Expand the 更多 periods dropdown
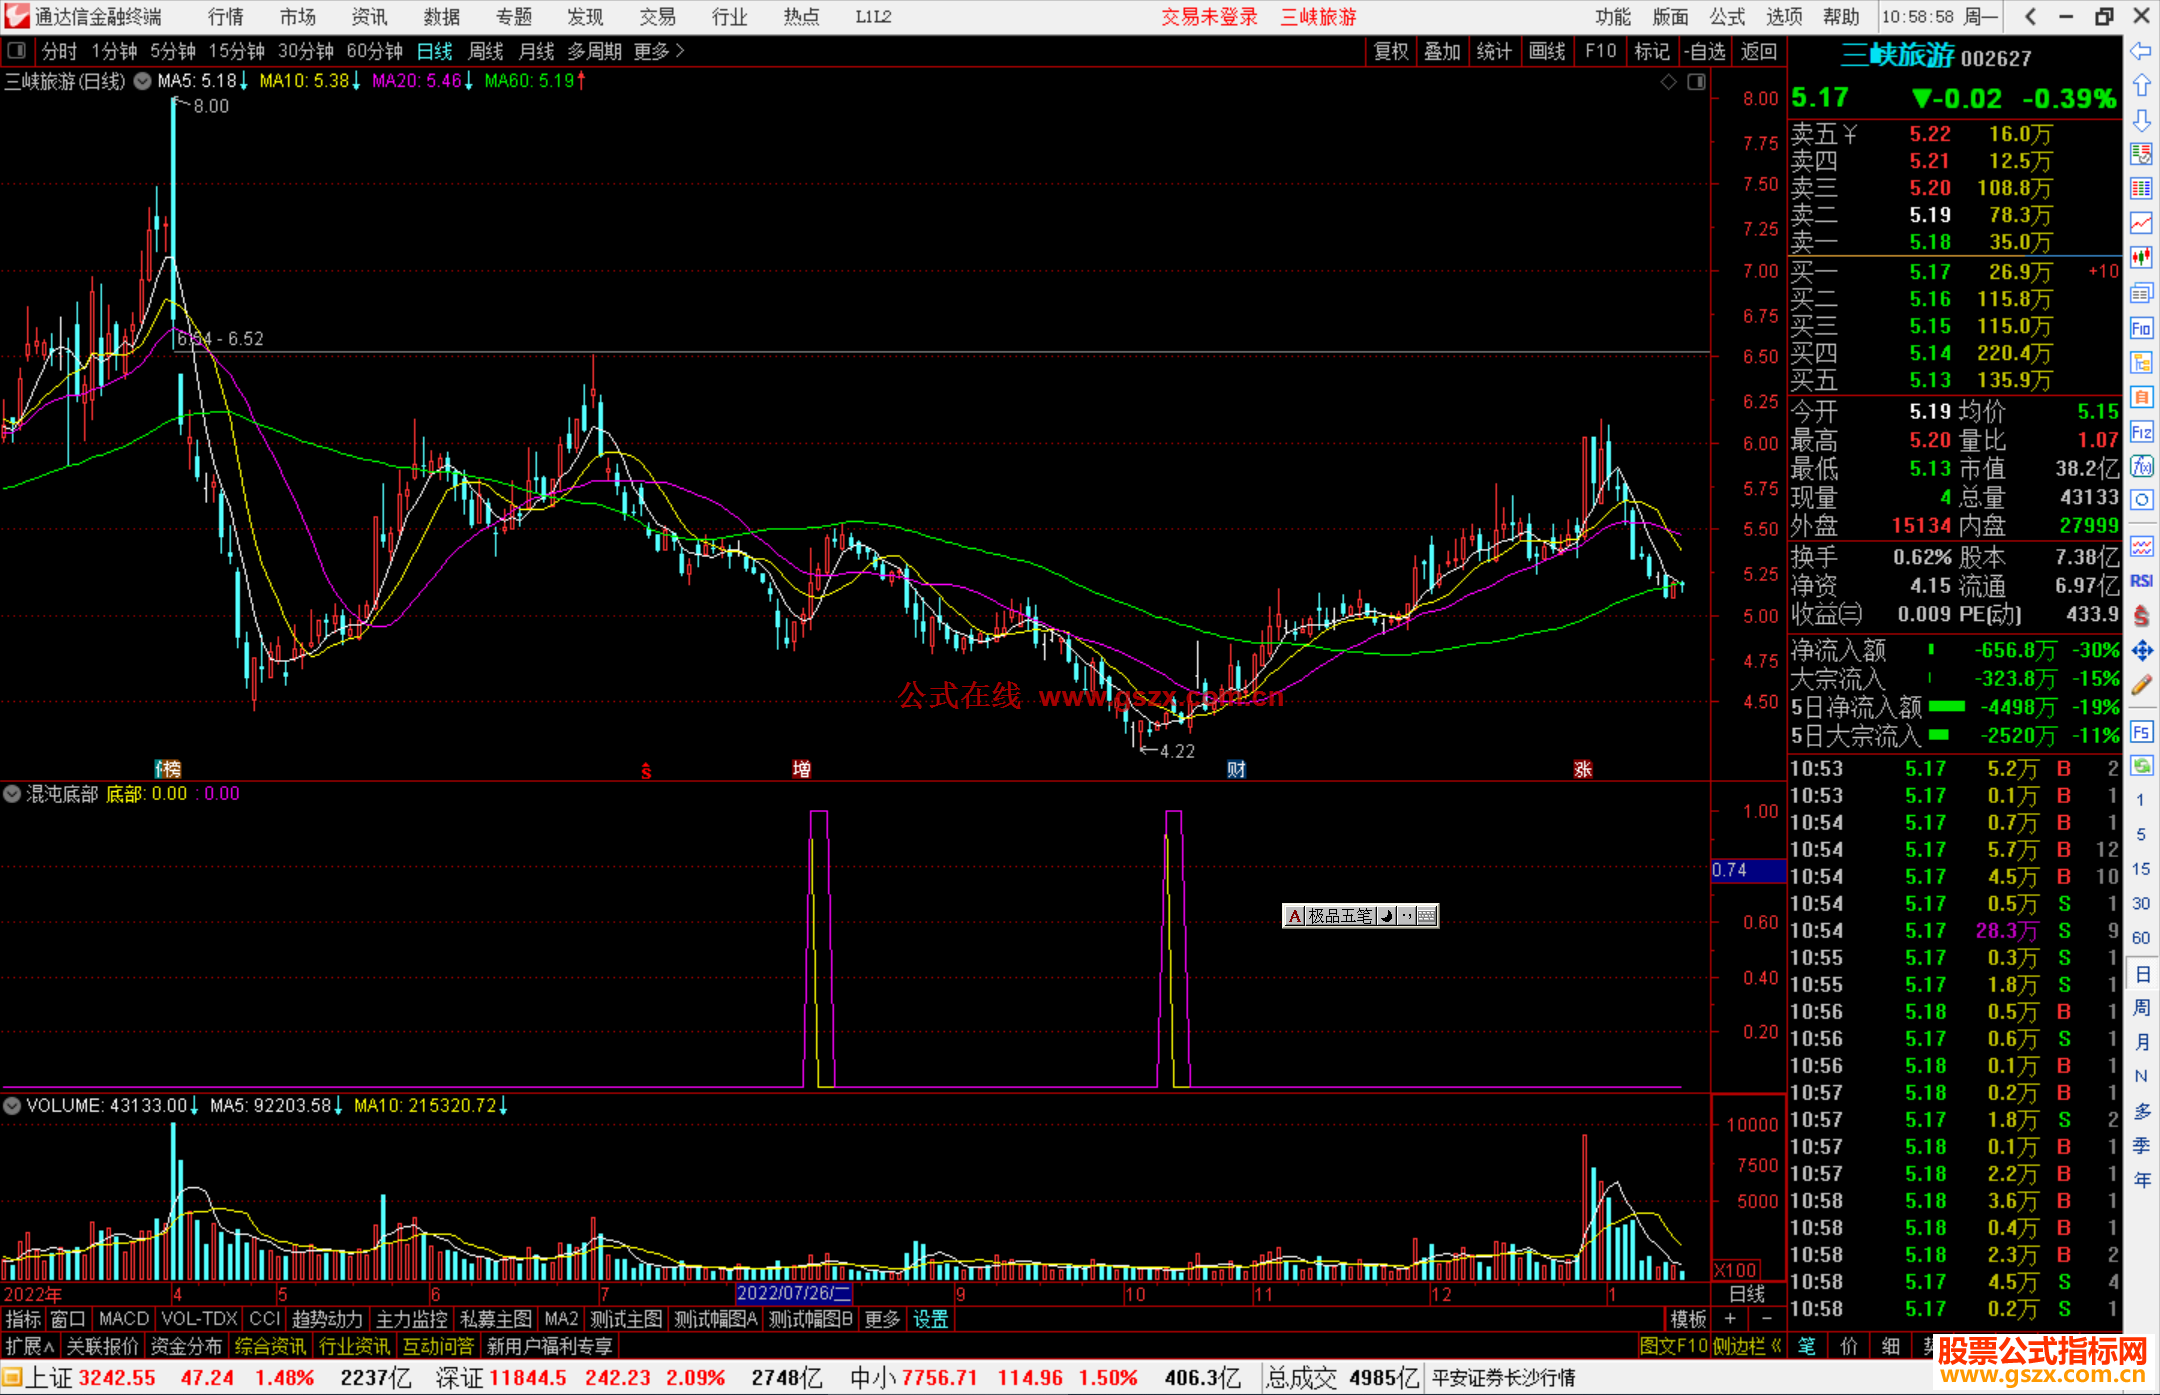 [658, 51]
